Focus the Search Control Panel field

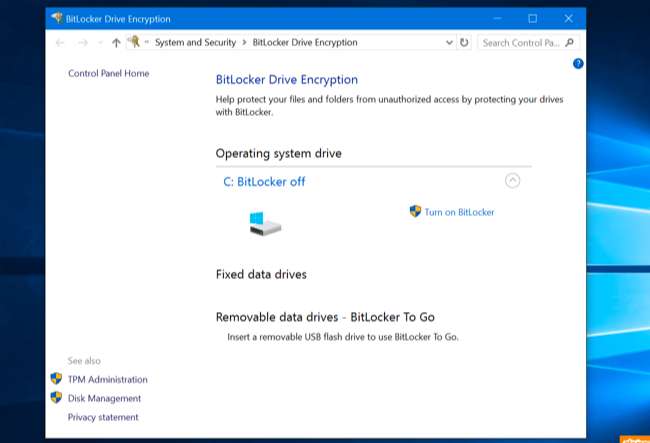point(520,43)
